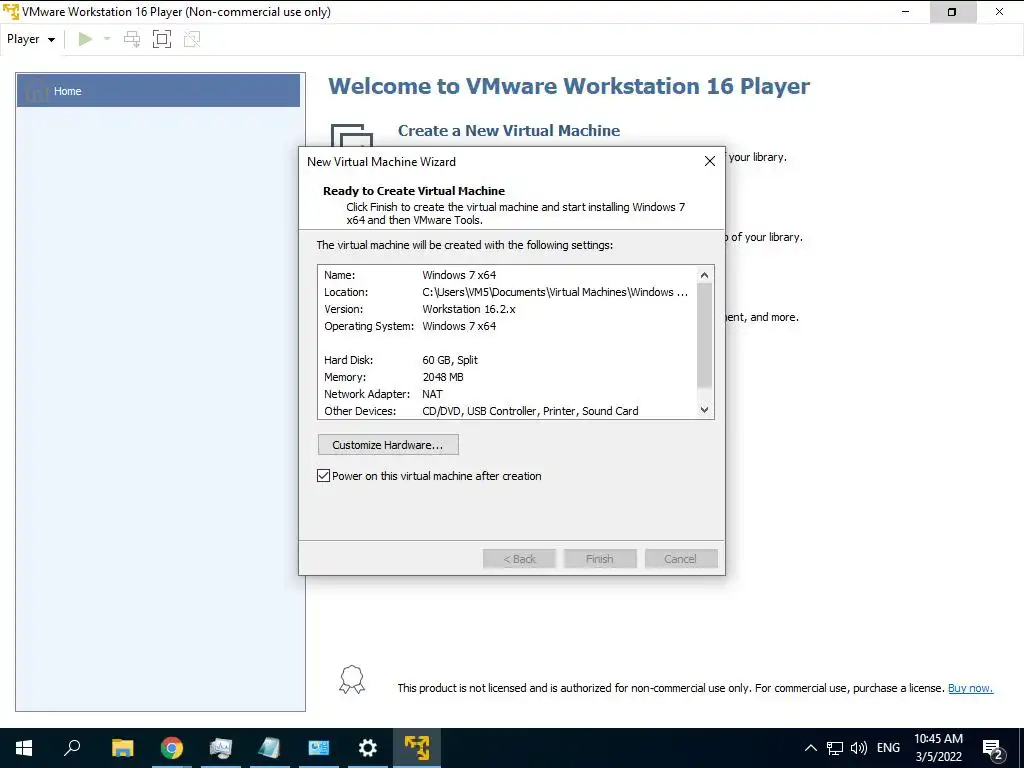1024x768 pixels.
Task: Uncheck Power on this virtual machine after creation
Action: tap(323, 475)
